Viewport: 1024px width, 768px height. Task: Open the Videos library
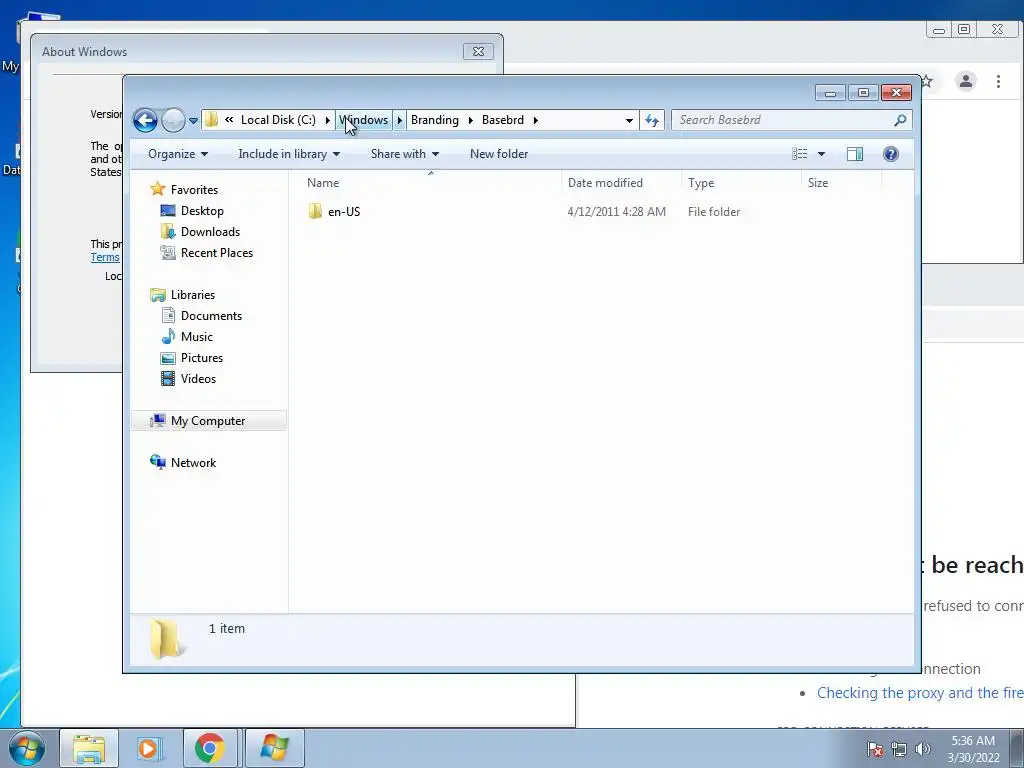click(x=198, y=379)
